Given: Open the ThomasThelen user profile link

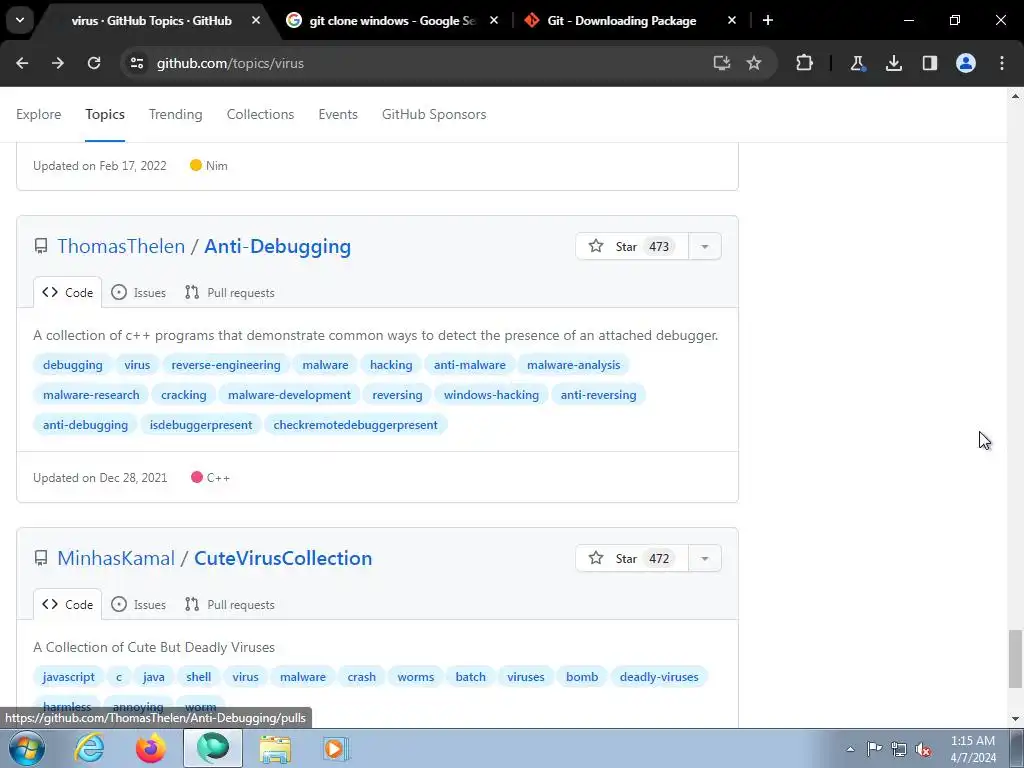Looking at the screenshot, I should click(x=121, y=246).
